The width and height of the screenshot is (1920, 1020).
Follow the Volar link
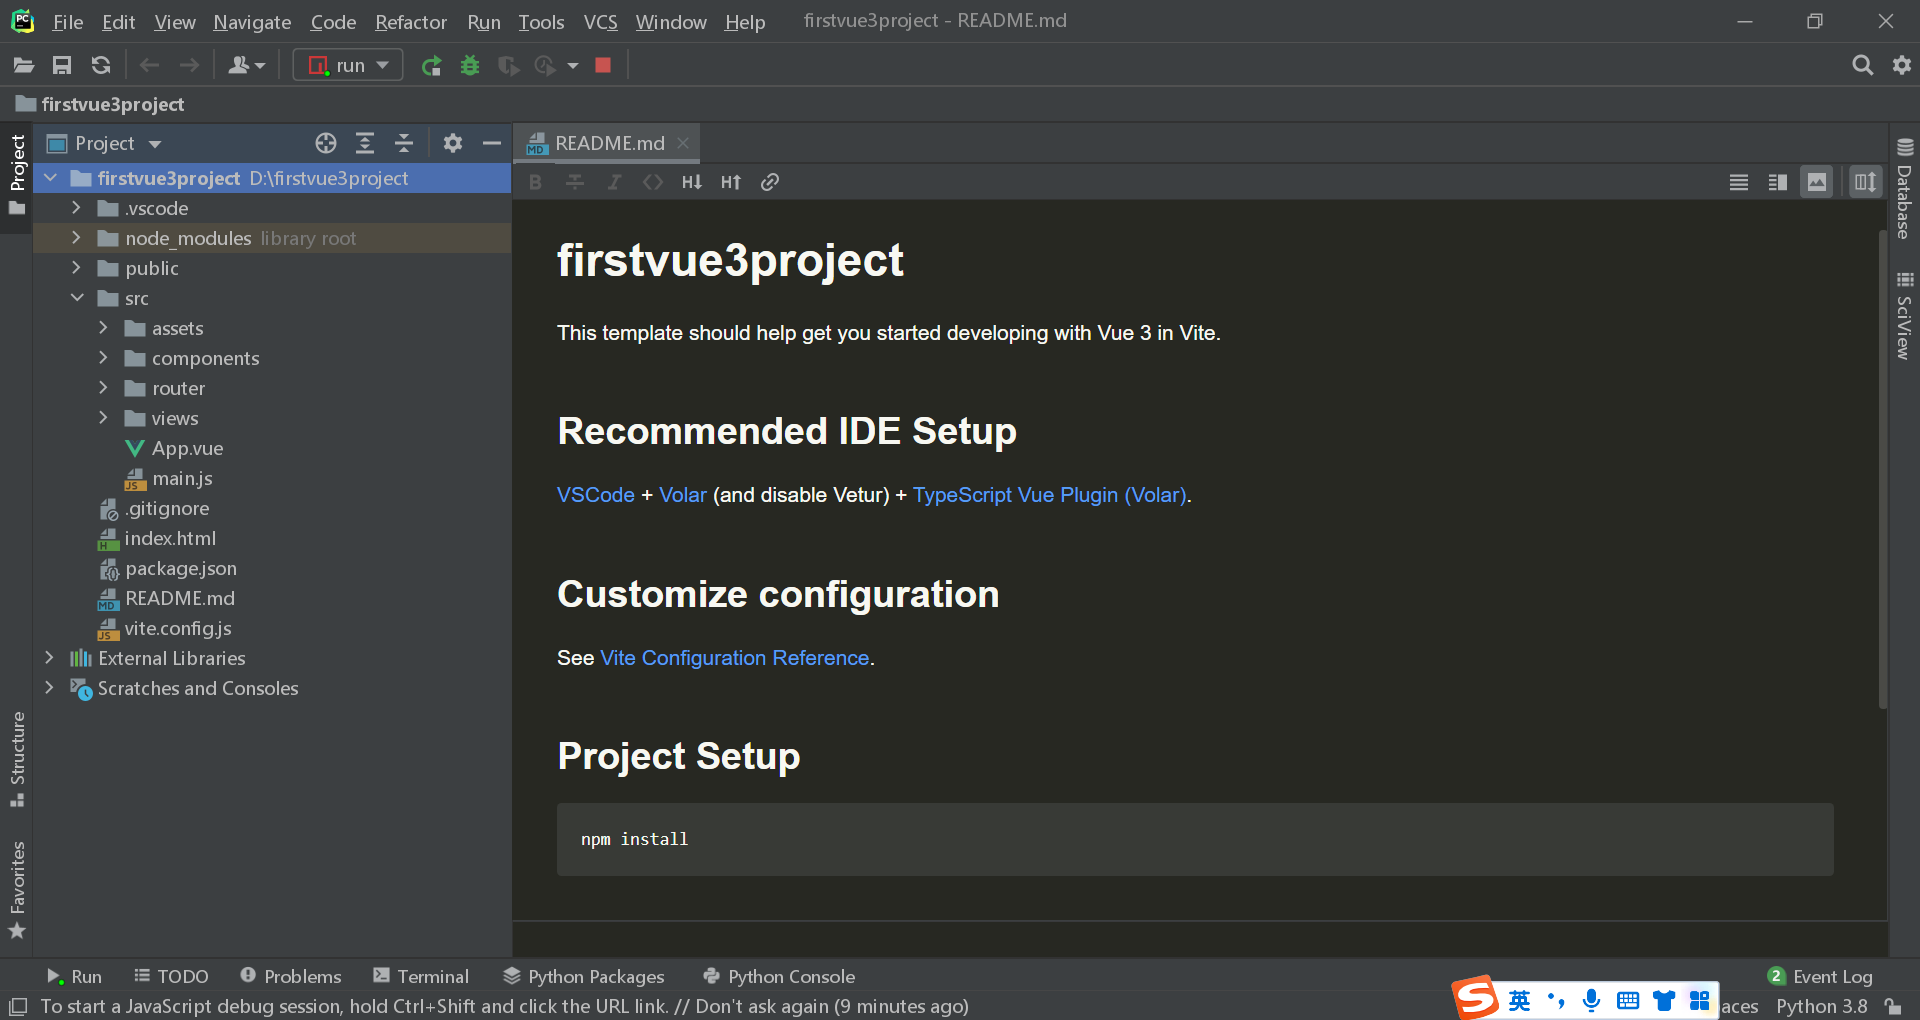click(x=683, y=495)
